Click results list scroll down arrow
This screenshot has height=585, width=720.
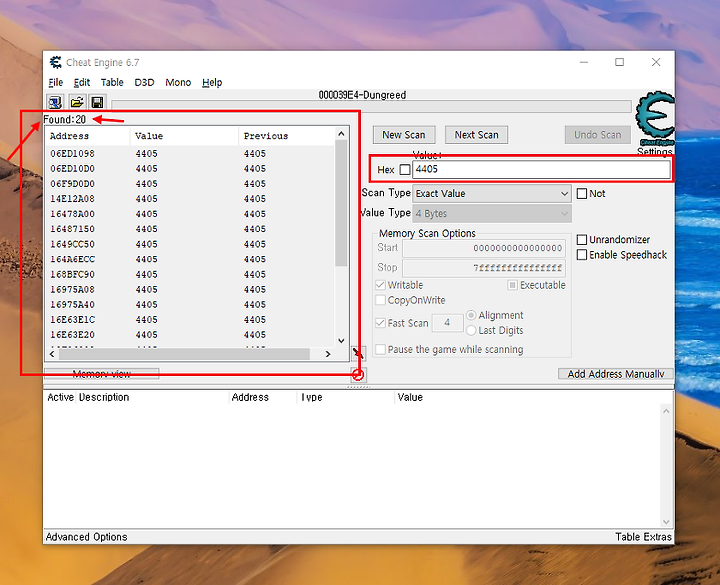(341, 341)
